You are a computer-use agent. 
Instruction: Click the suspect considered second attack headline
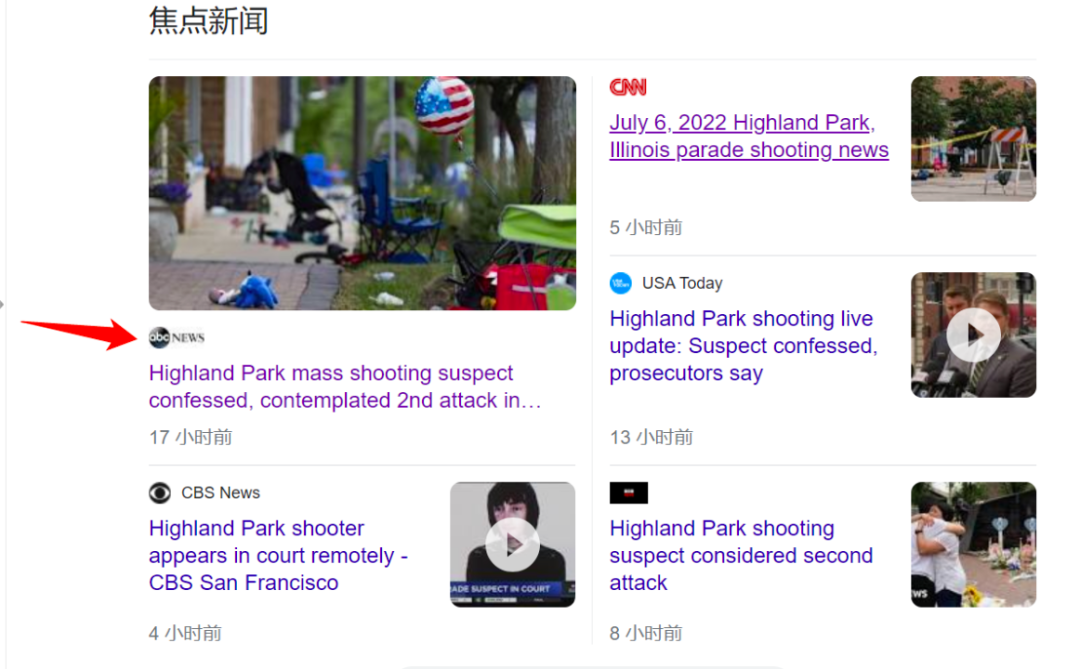(741, 555)
